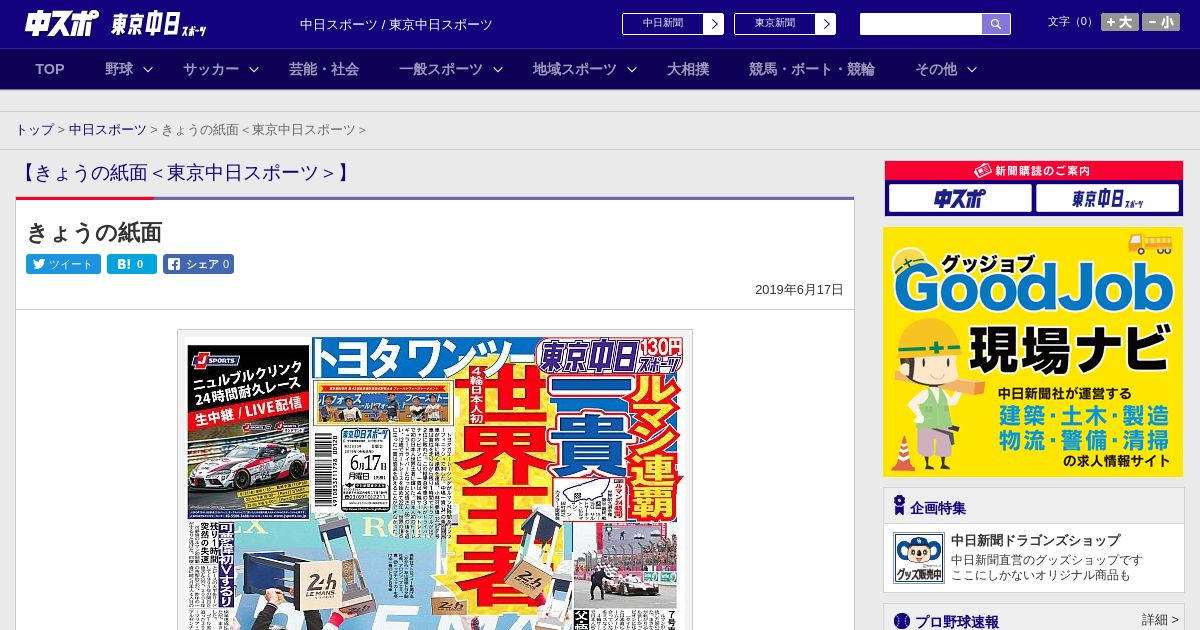Click the 東京中日スポーツ subscription banner button
The width and height of the screenshot is (1200, 630).
[x=1107, y=198]
